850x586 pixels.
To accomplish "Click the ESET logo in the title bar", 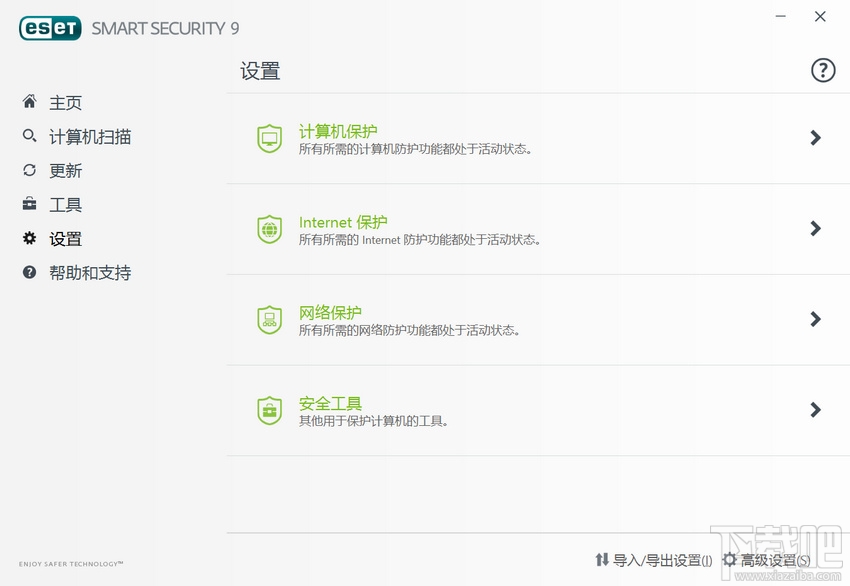I will [x=49, y=28].
